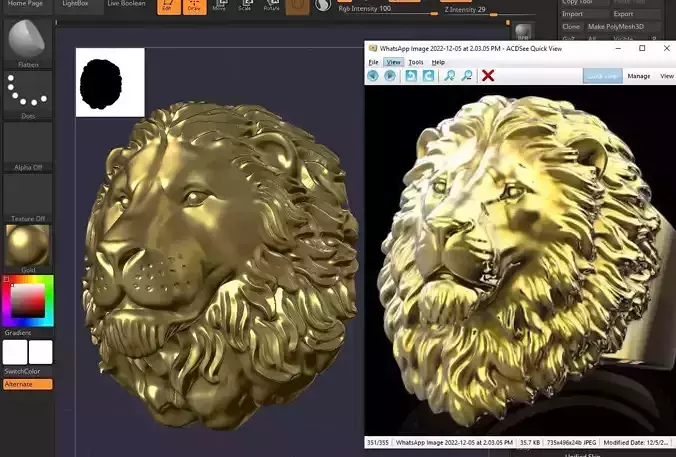Delete image with the red X icon

(488, 76)
